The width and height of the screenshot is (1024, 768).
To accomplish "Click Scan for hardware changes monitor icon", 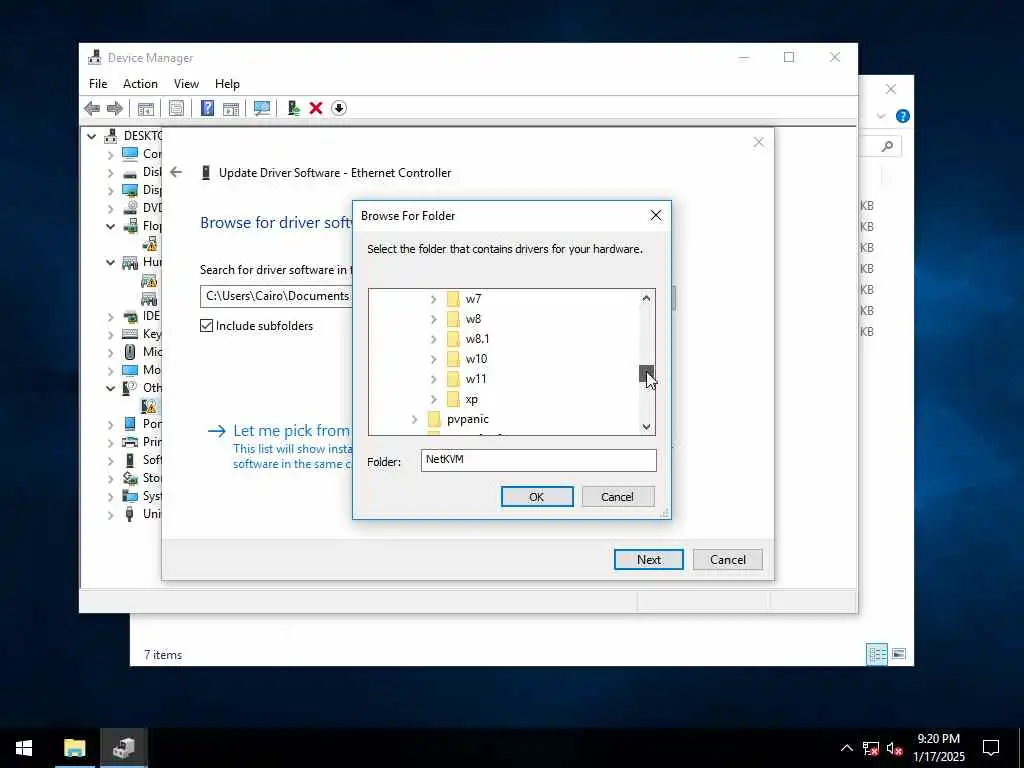I will [x=262, y=108].
